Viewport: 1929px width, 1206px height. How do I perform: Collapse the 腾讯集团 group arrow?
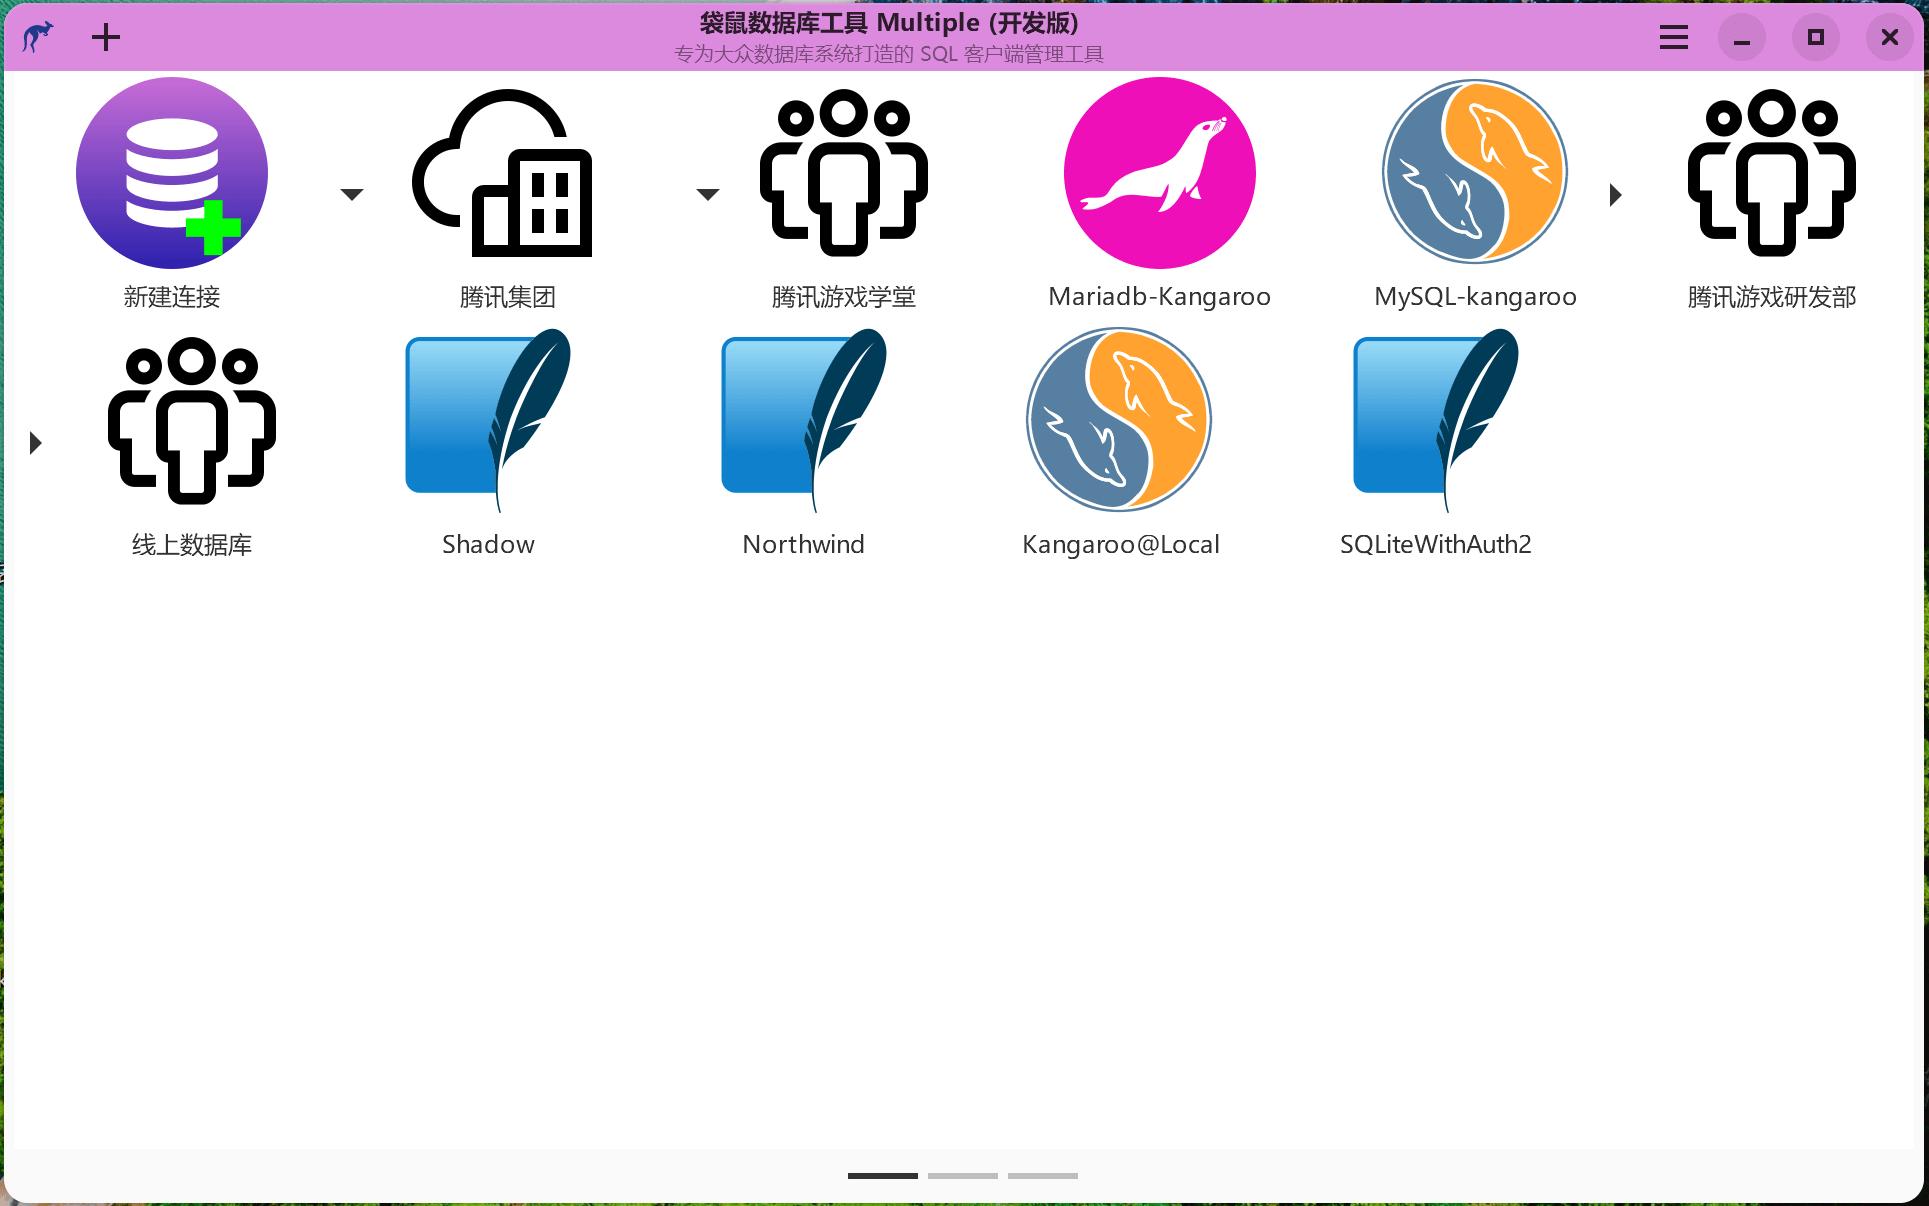pyautogui.click(x=352, y=195)
